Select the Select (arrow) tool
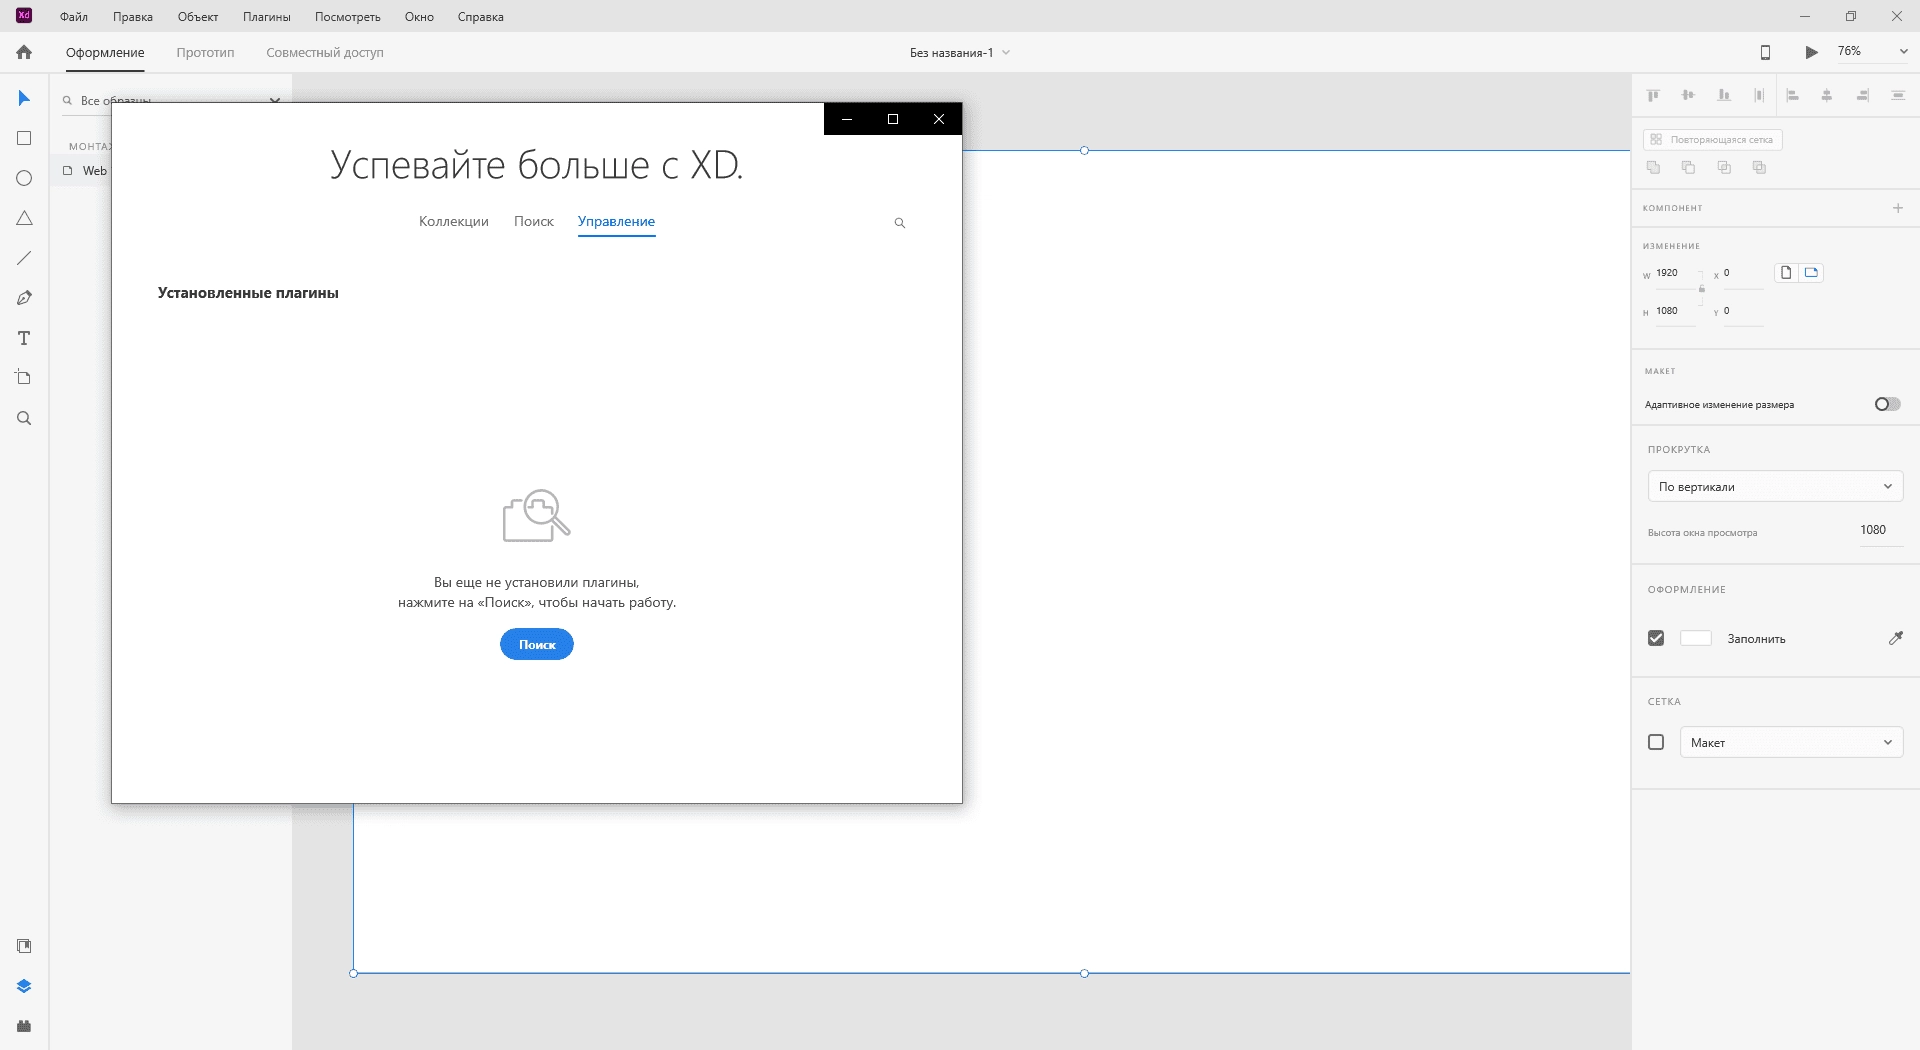This screenshot has width=1920, height=1050. [24, 98]
